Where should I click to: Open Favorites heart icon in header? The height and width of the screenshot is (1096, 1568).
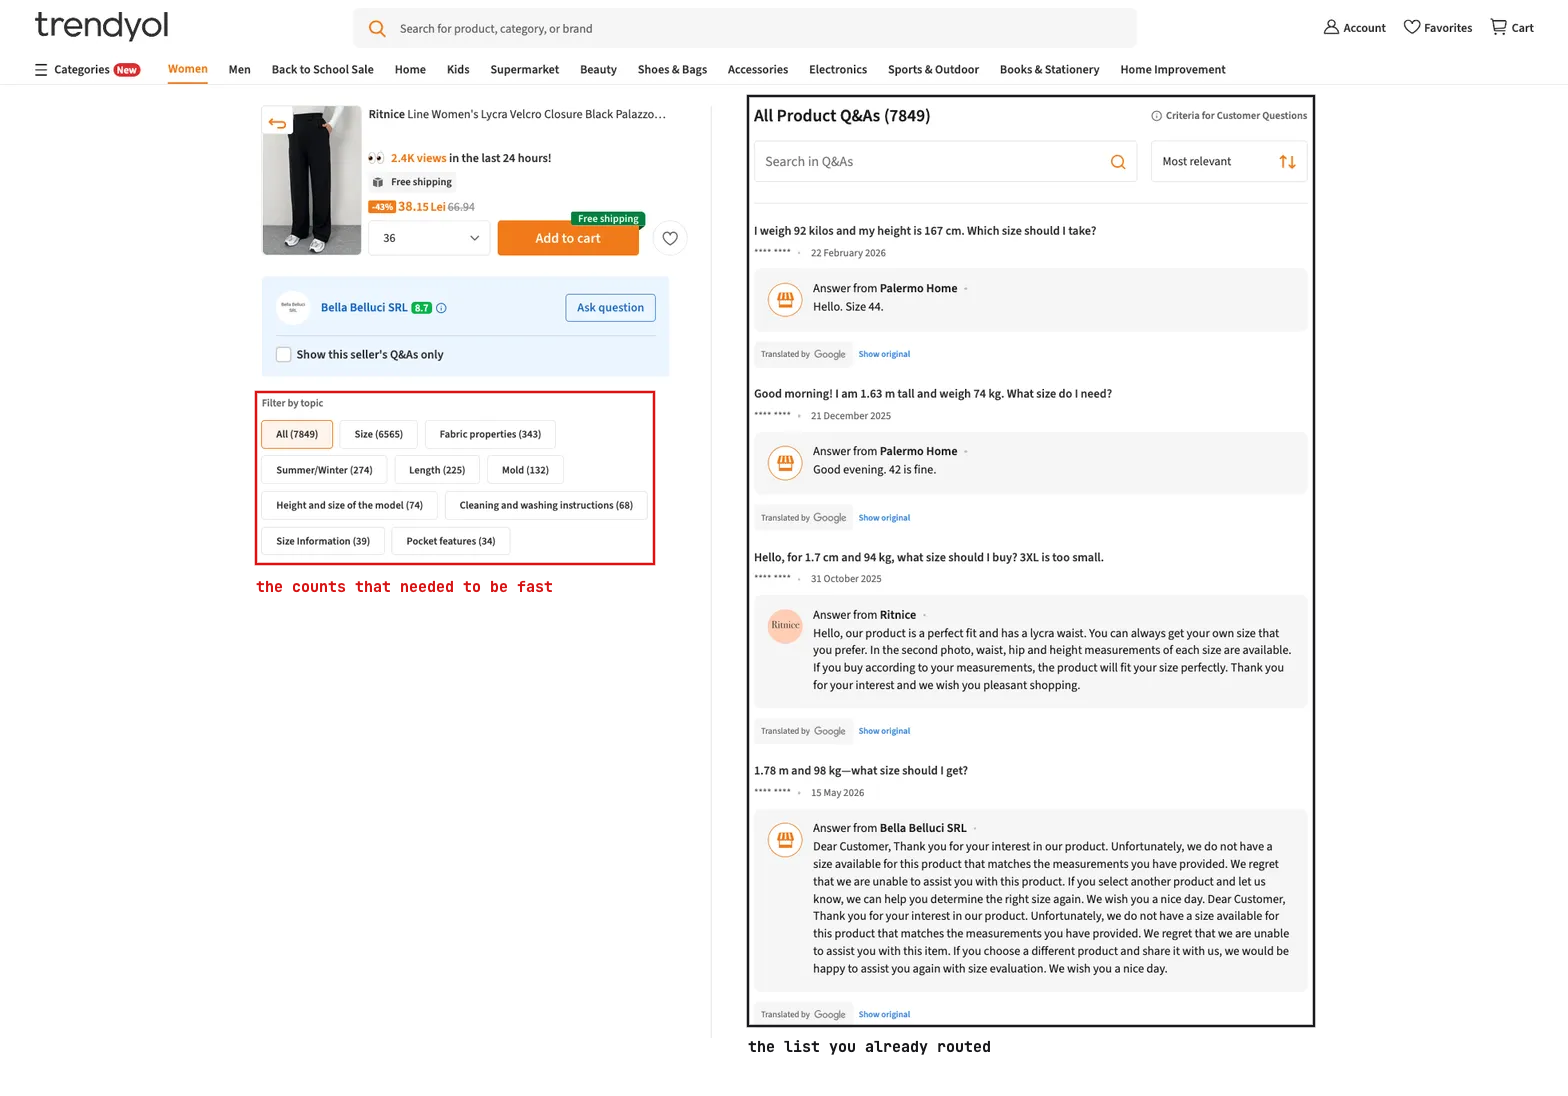pos(1411,27)
